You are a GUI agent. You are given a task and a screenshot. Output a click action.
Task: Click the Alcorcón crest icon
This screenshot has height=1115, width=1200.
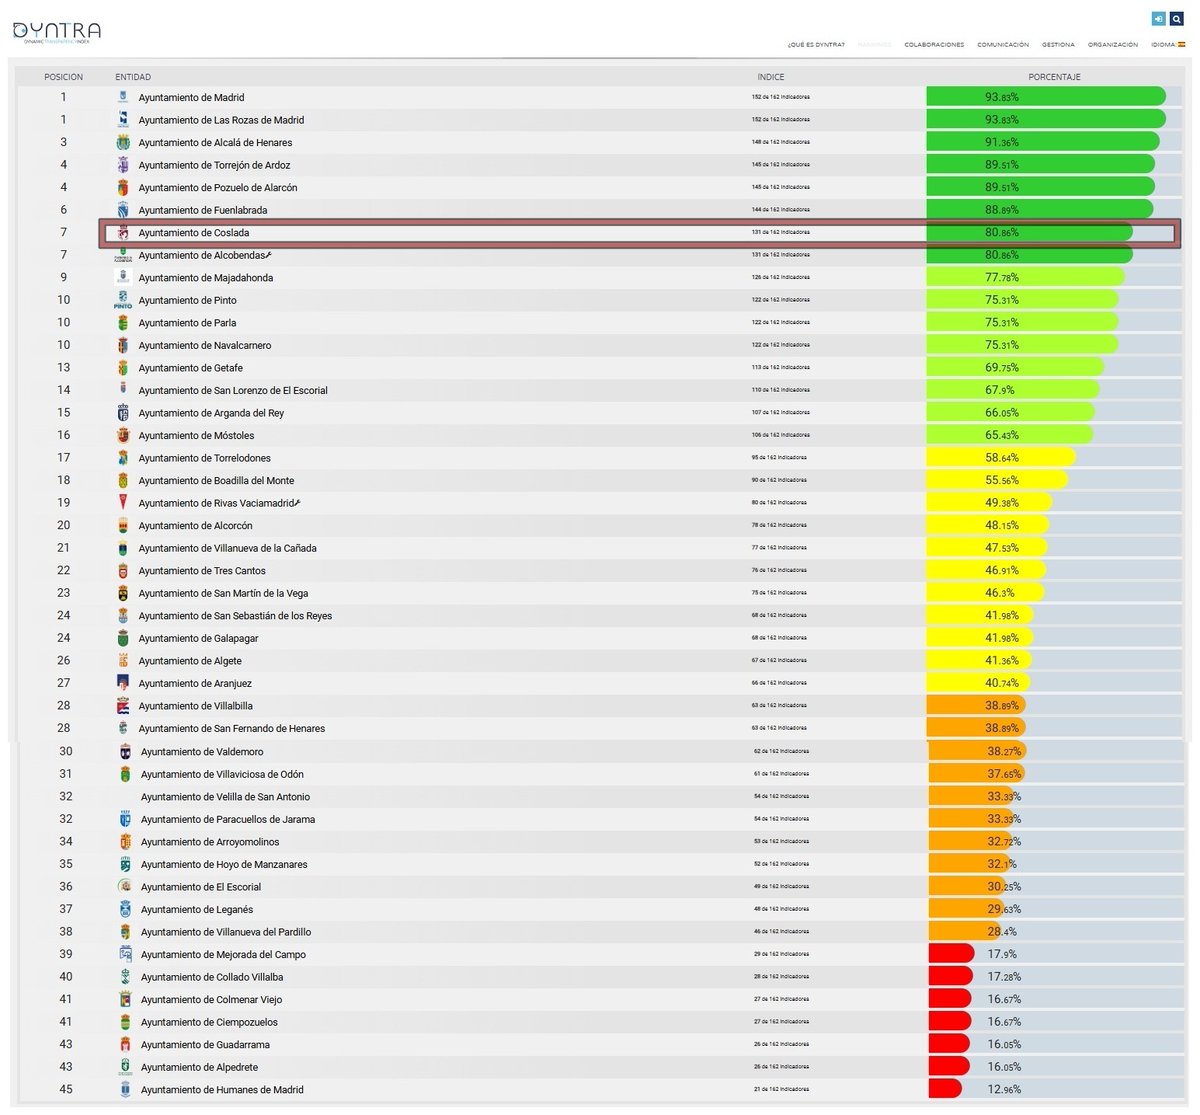pyautogui.click(x=123, y=526)
